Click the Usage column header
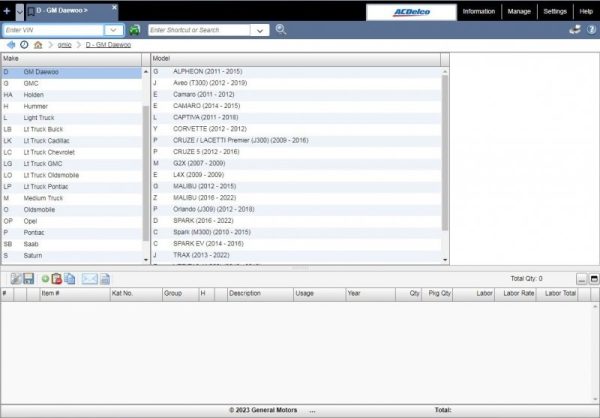Screen dimensions: 600x418 320,294
